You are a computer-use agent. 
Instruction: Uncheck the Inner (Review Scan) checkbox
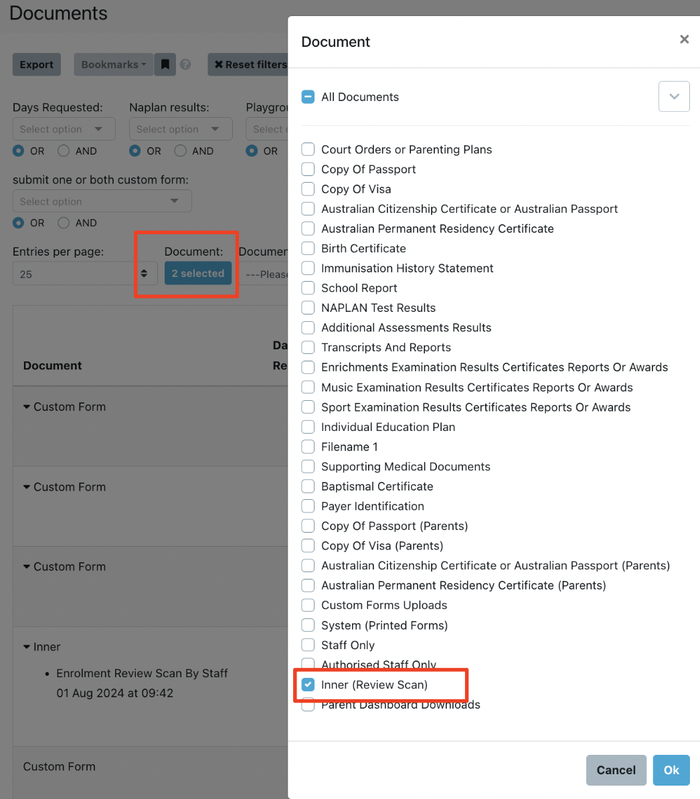(308, 685)
